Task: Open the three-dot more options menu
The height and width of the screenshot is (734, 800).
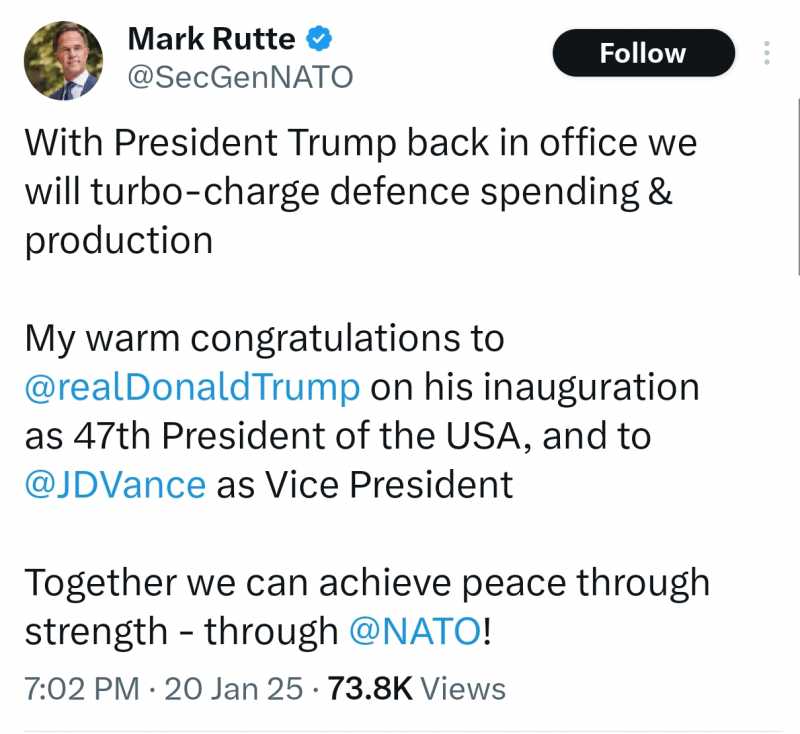Action: pos(767,53)
